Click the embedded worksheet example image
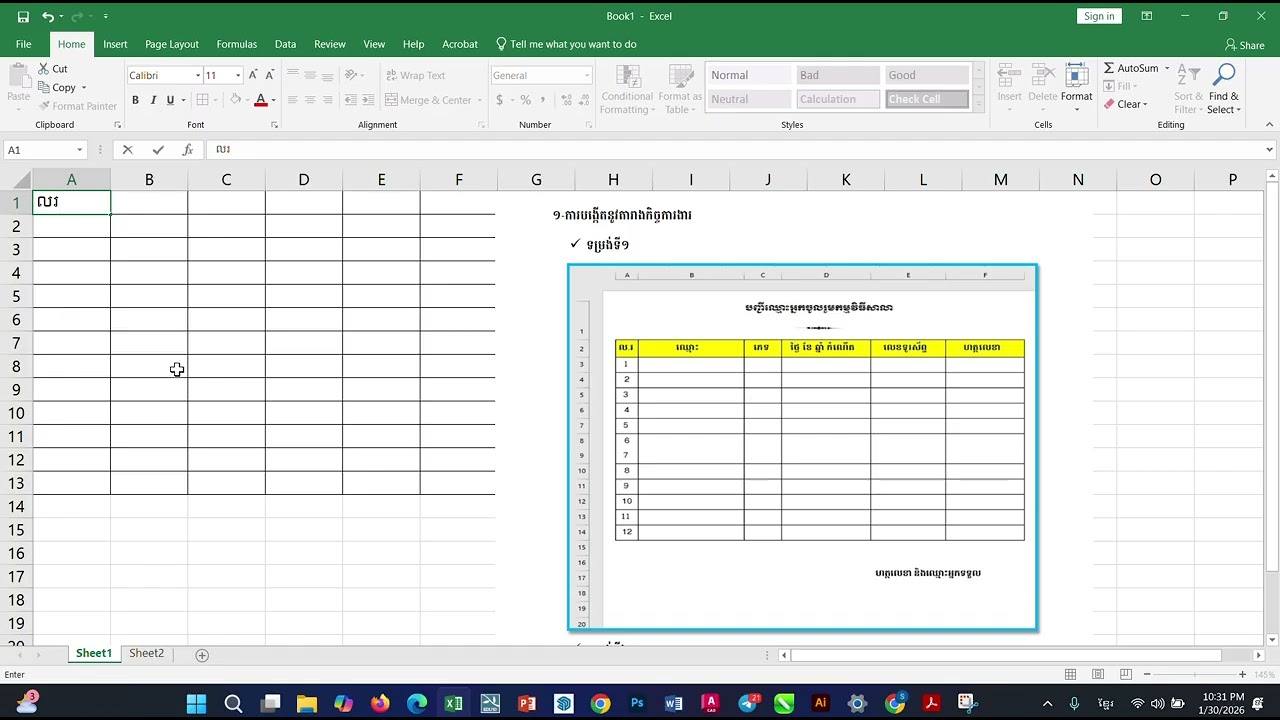Image resolution: width=1280 pixels, height=720 pixels. click(x=803, y=447)
